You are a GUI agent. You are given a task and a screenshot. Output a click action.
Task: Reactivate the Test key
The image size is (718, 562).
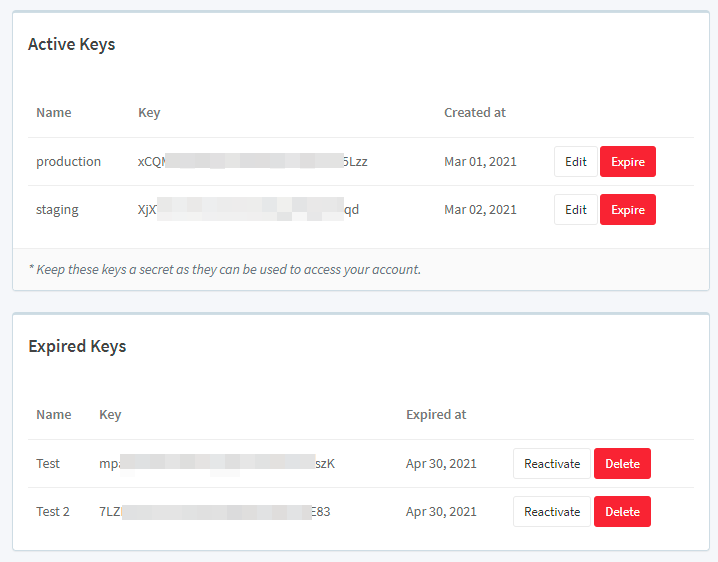(x=552, y=464)
